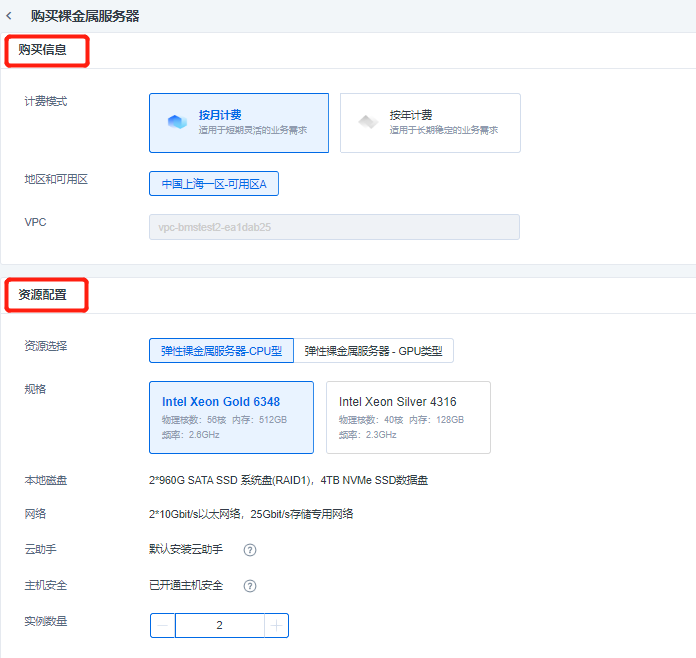Click the blue cube icon in 按月计费
Viewport: 696px width, 658px height.
(x=177, y=122)
